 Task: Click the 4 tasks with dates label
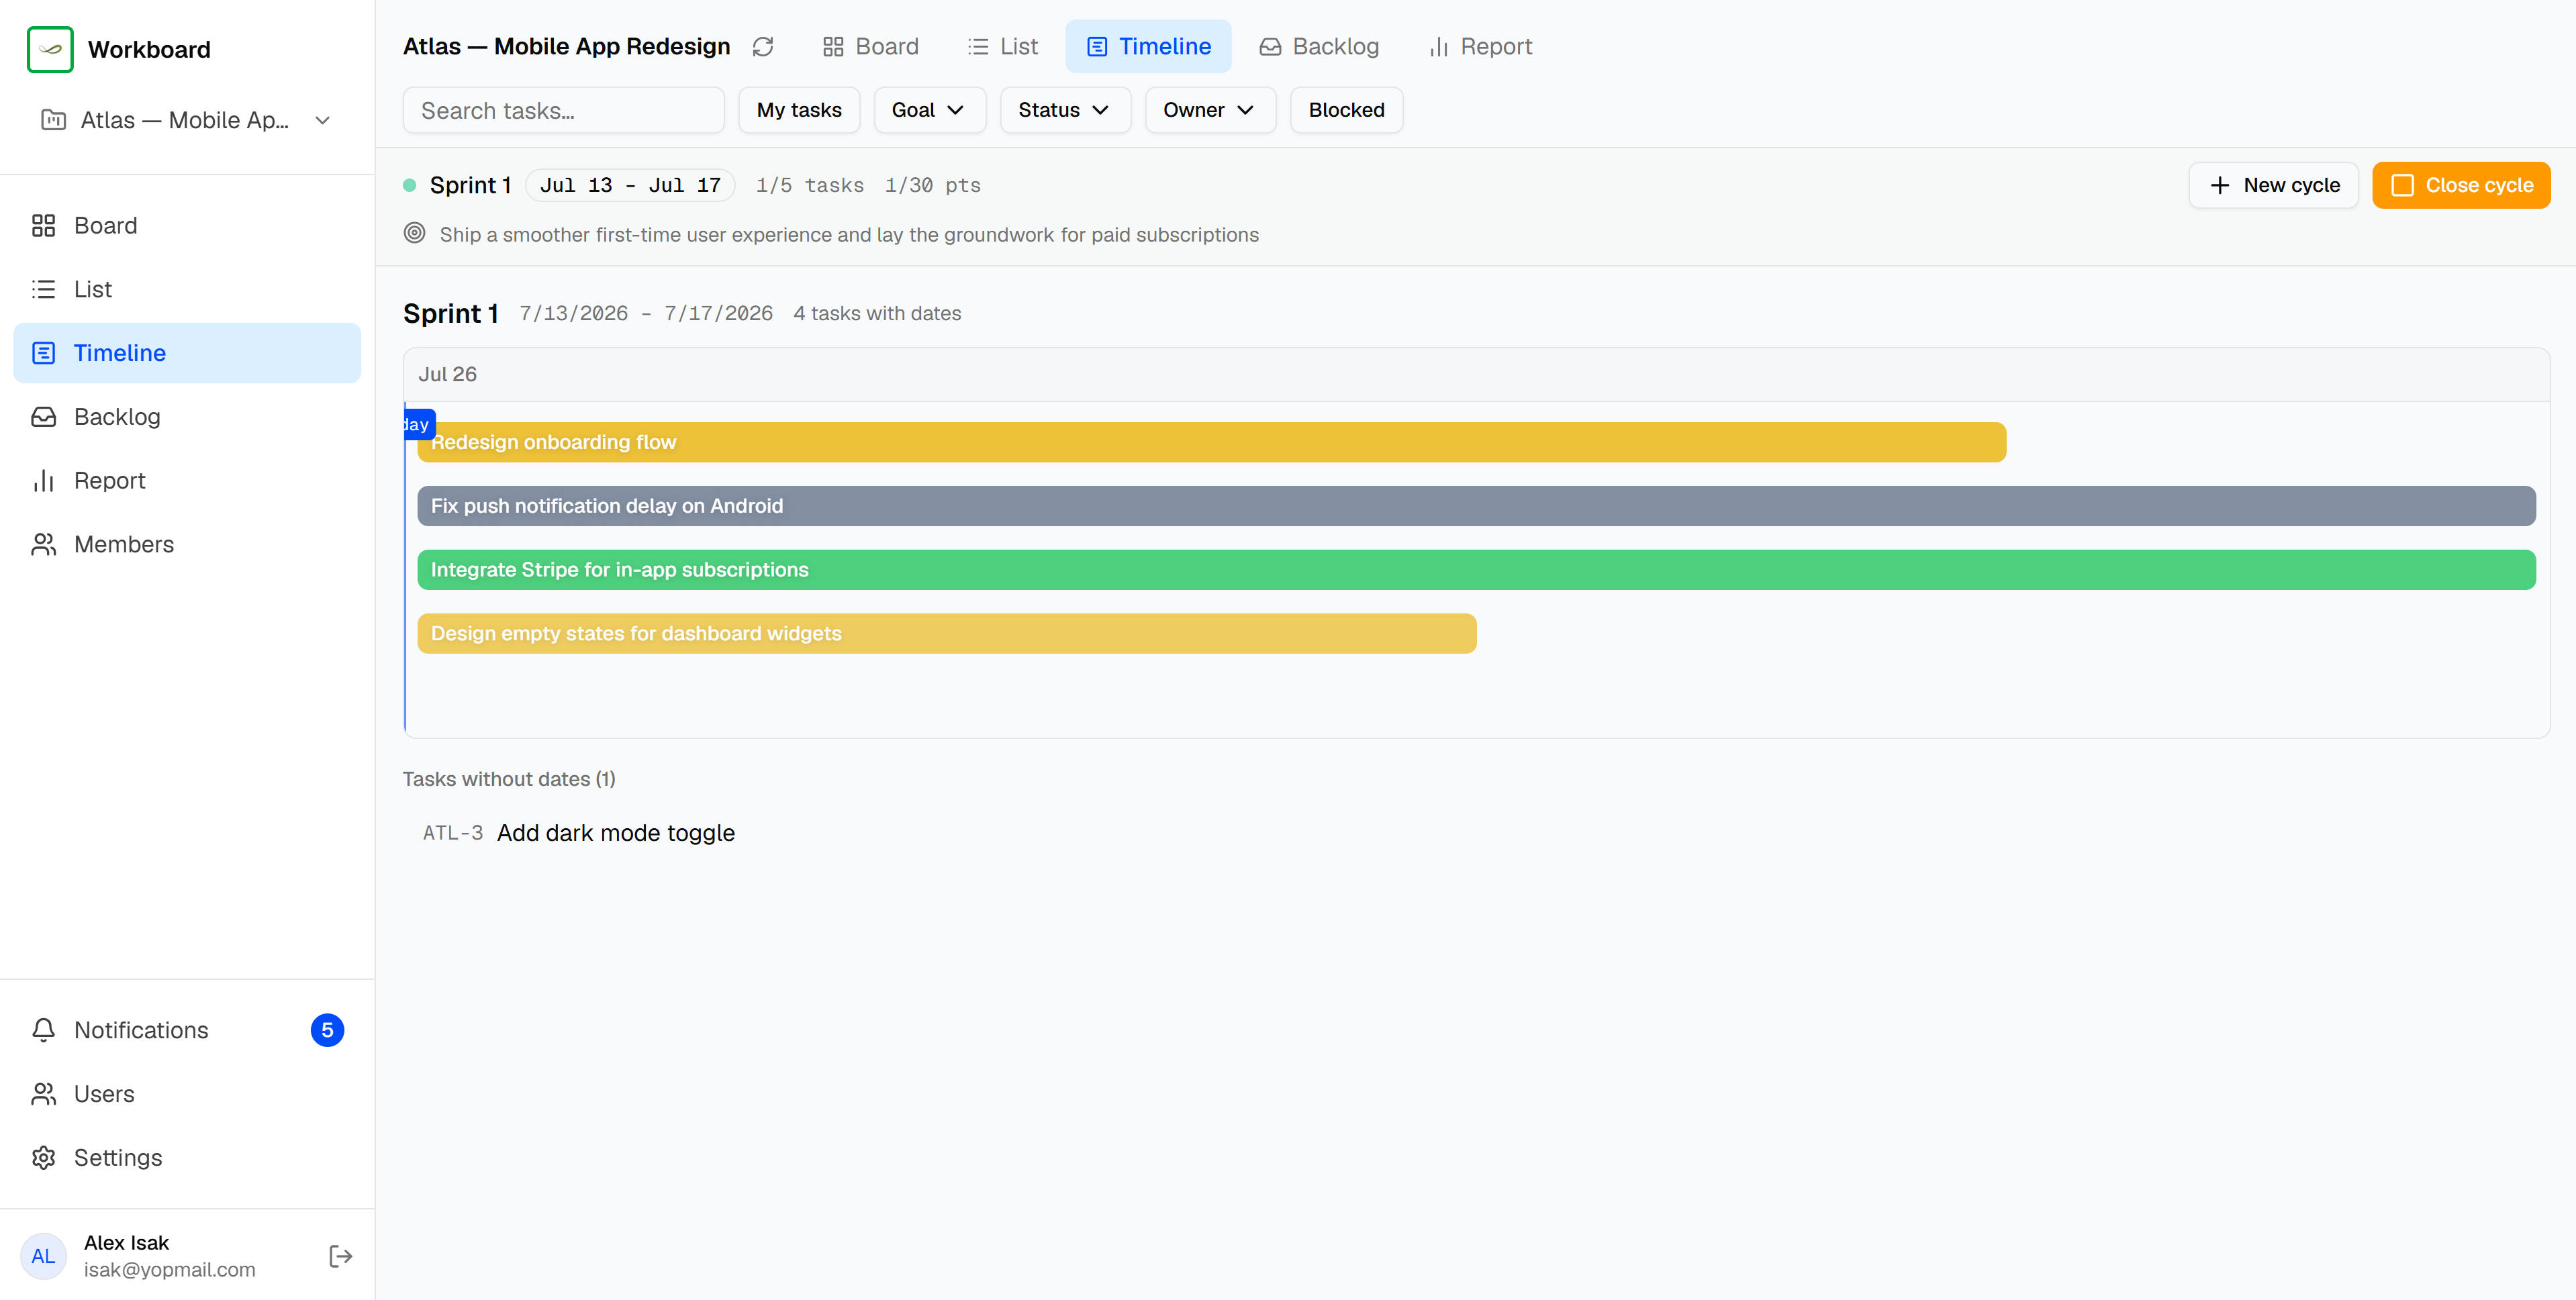tap(877, 314)
